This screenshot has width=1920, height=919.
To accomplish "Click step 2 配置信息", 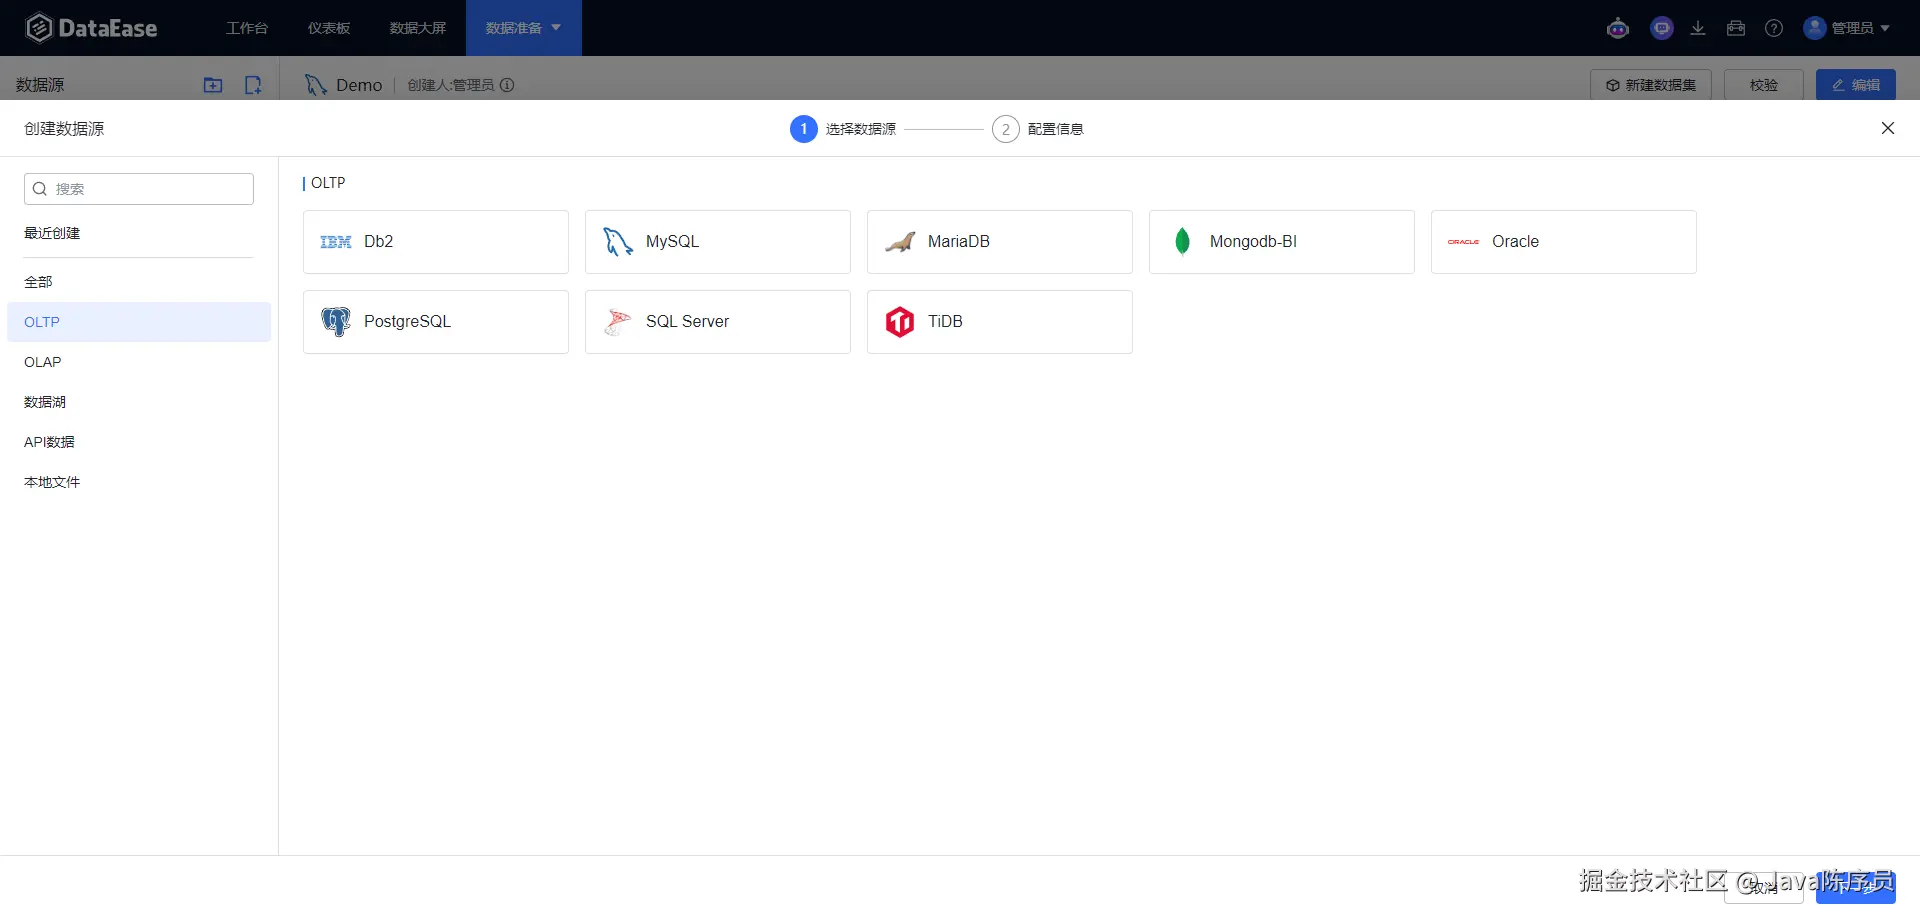I will tap(1038, 129).
